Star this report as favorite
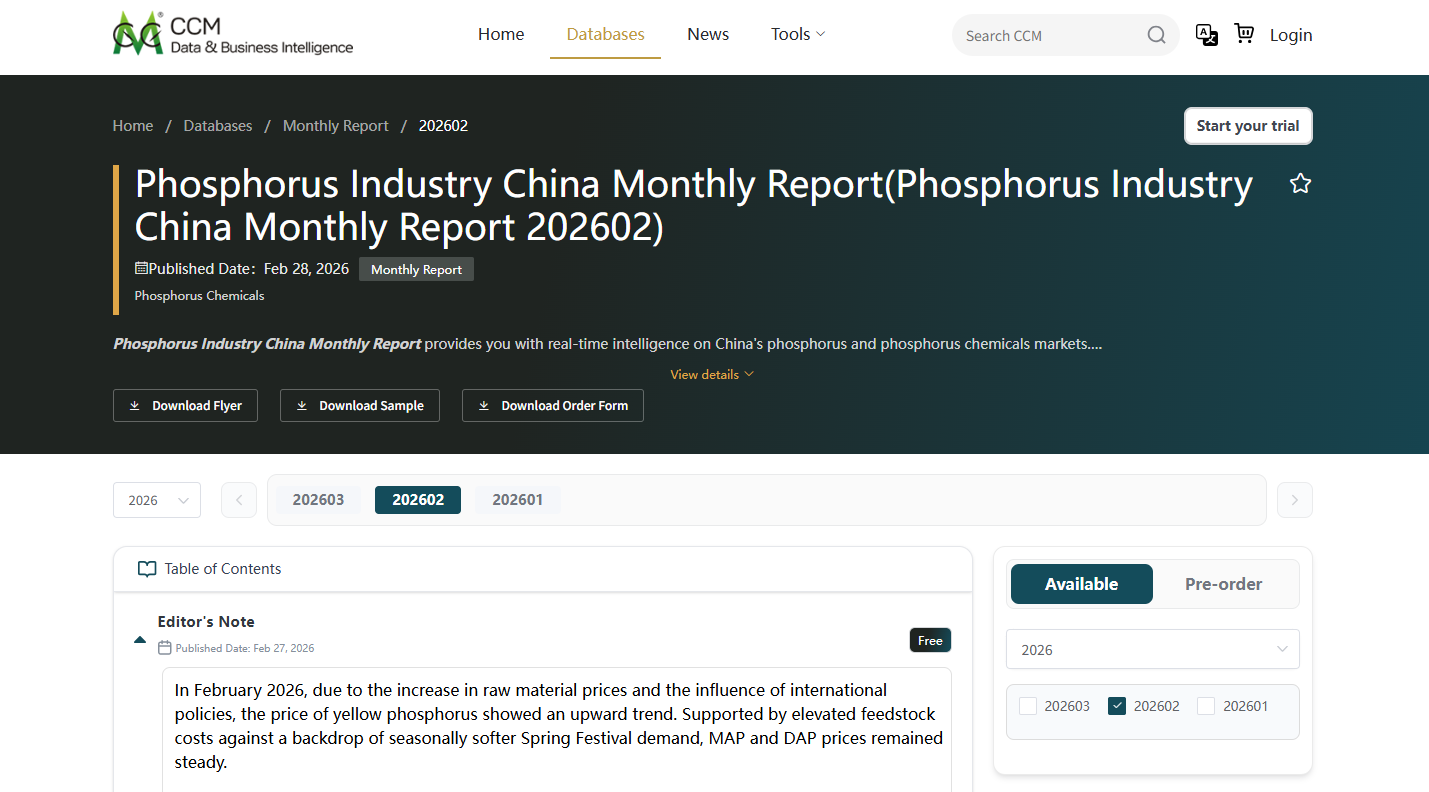The height and width of the screenshot is (792, 1429). (x=1300, y=183)
